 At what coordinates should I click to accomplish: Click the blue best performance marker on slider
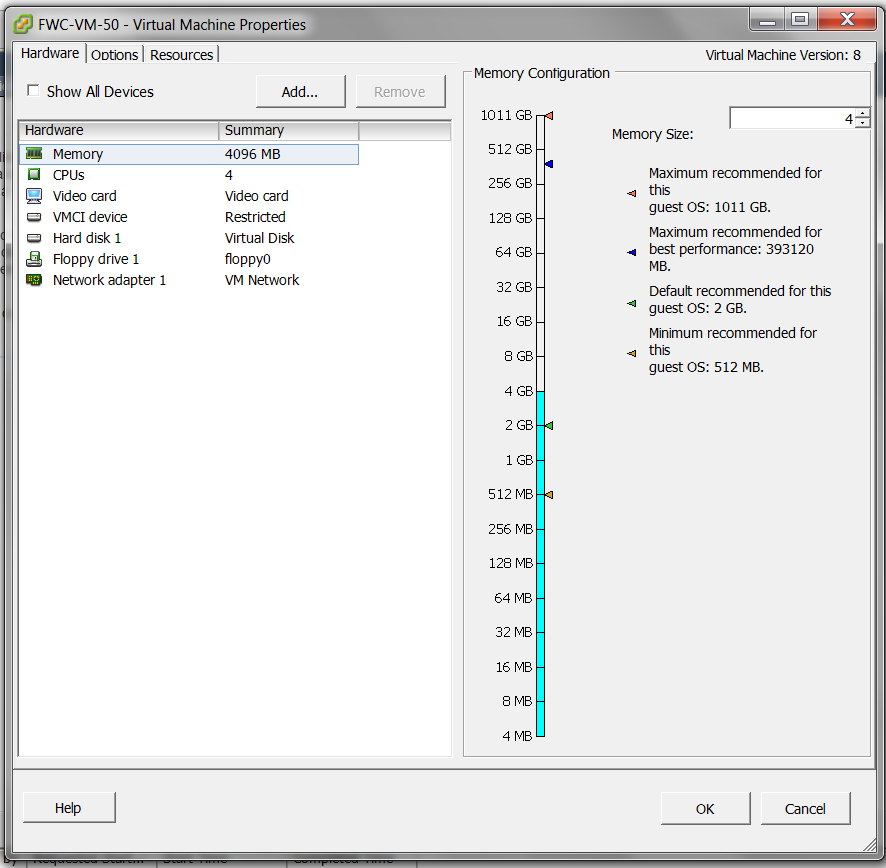coord(549,164)
